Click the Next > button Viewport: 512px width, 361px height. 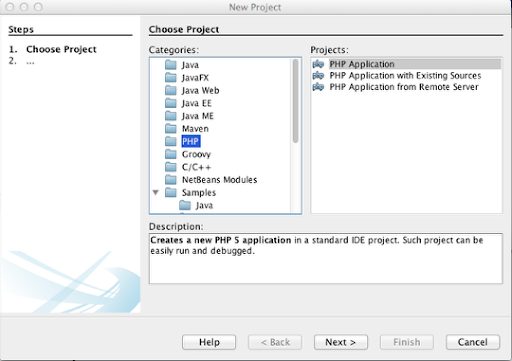coord(341,342)
